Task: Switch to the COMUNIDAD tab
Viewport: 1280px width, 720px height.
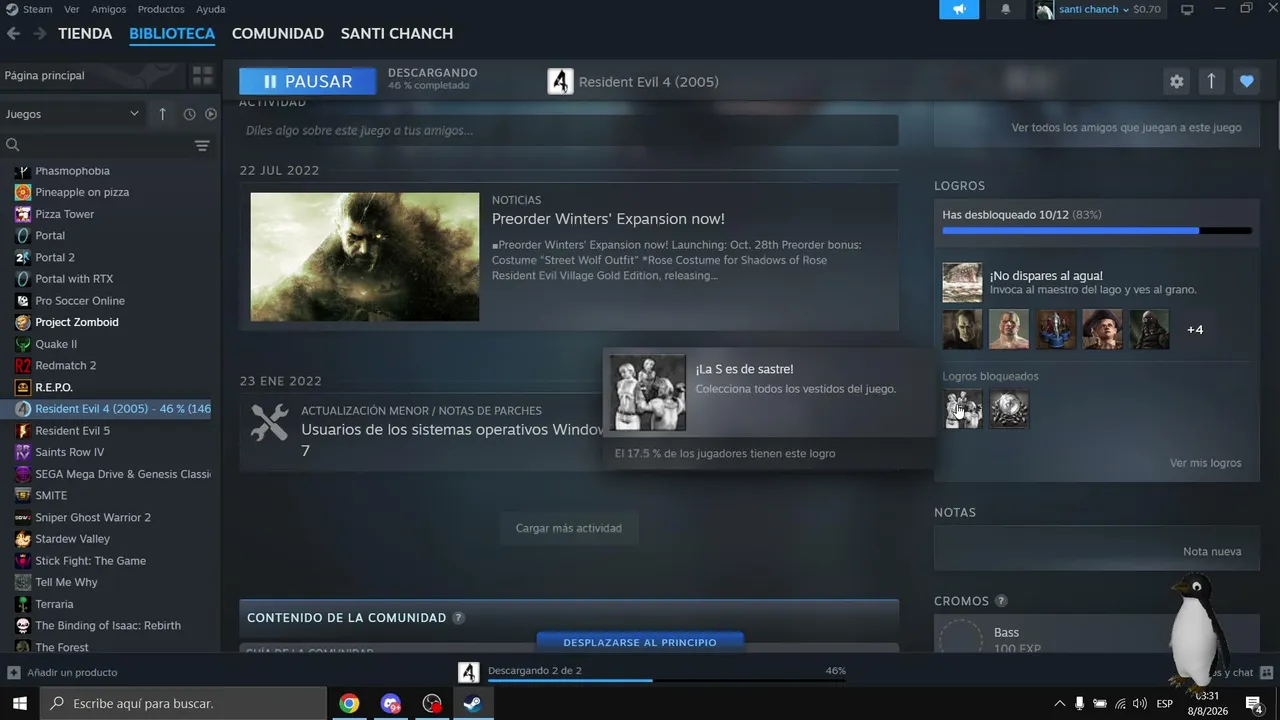Action: pyautogui.click(x=278, y=33)
